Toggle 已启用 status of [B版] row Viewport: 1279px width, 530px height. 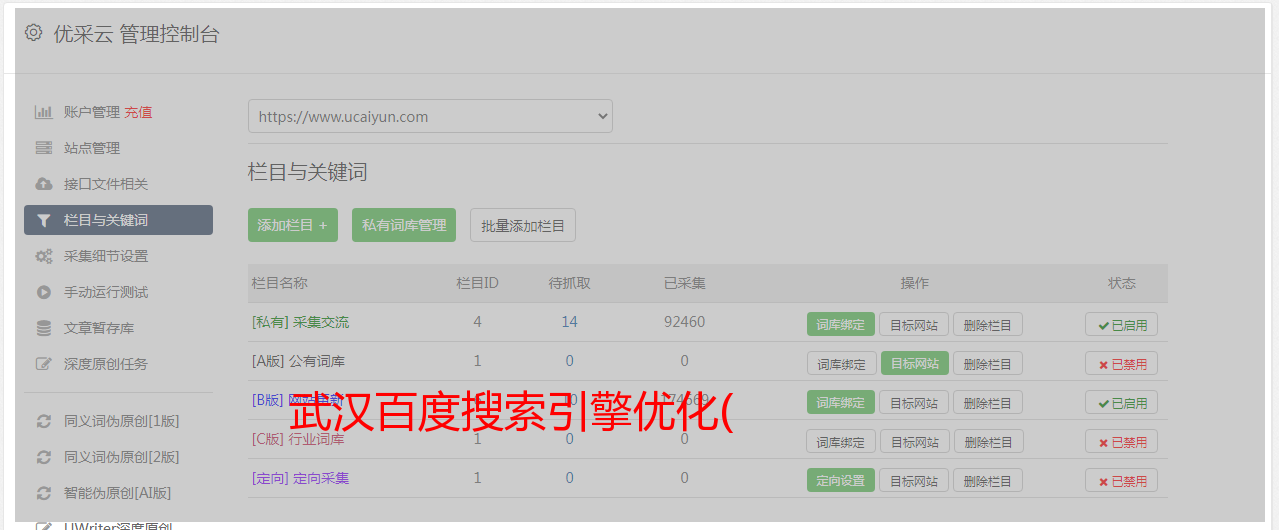click(1122, 402)
